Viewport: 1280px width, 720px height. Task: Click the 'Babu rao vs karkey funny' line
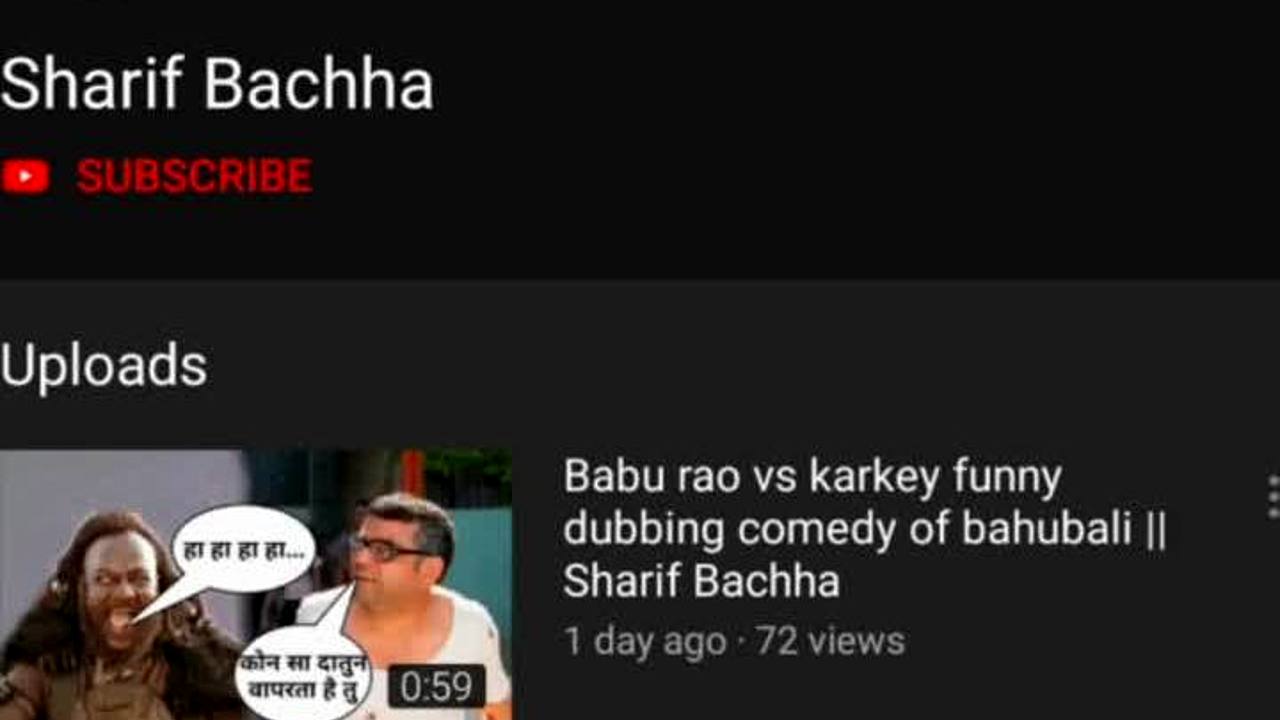pos(812,478)
